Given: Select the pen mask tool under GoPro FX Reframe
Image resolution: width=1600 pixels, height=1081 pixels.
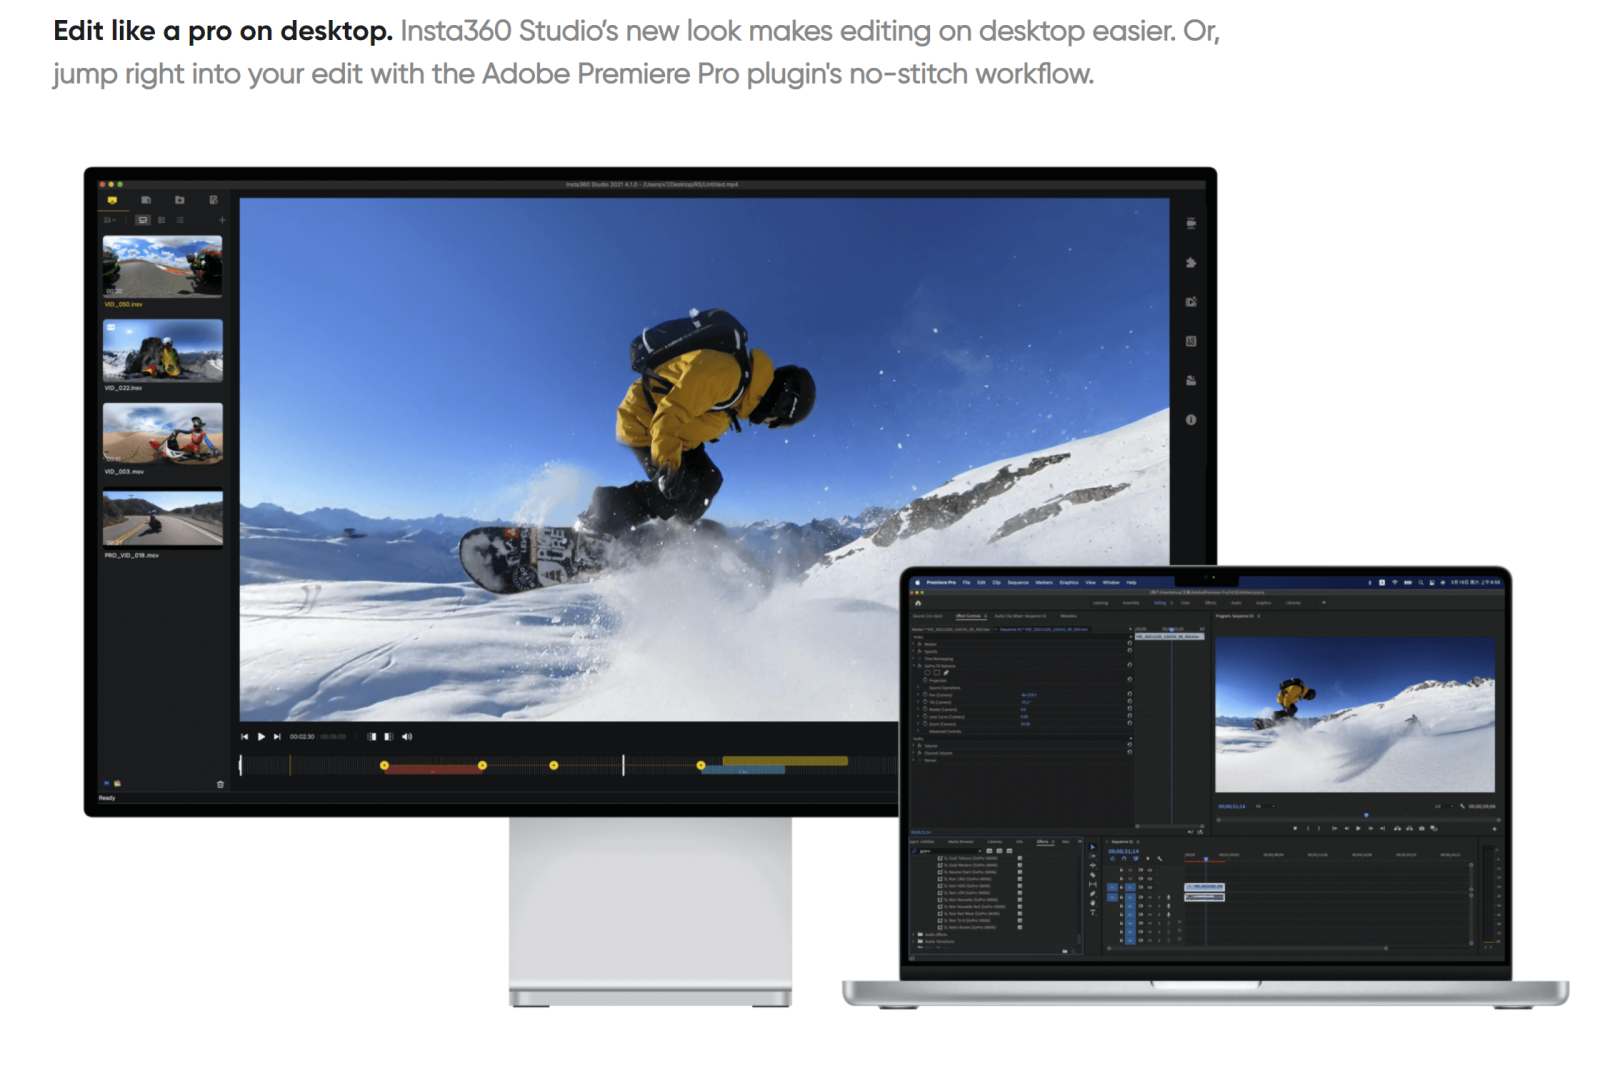Looking at the screenshot, I should coord(946,673).
